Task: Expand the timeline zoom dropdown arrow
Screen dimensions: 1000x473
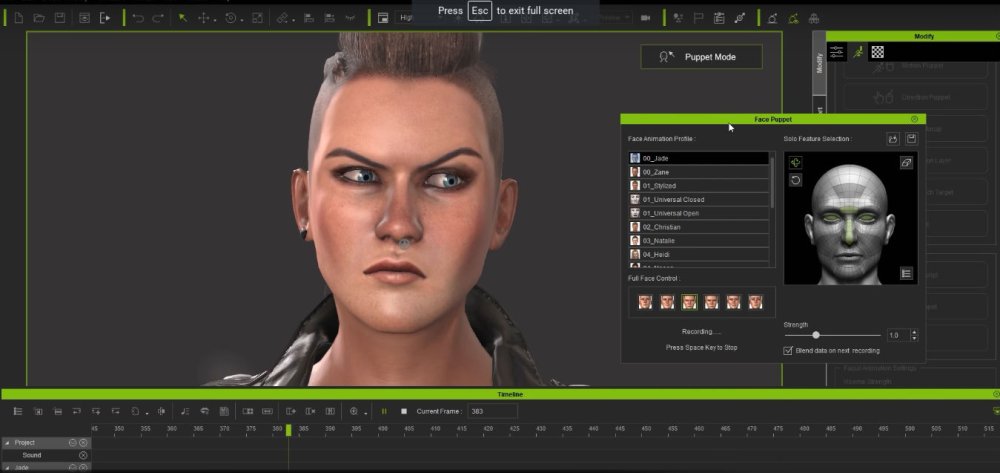Action: pos(365,414)
